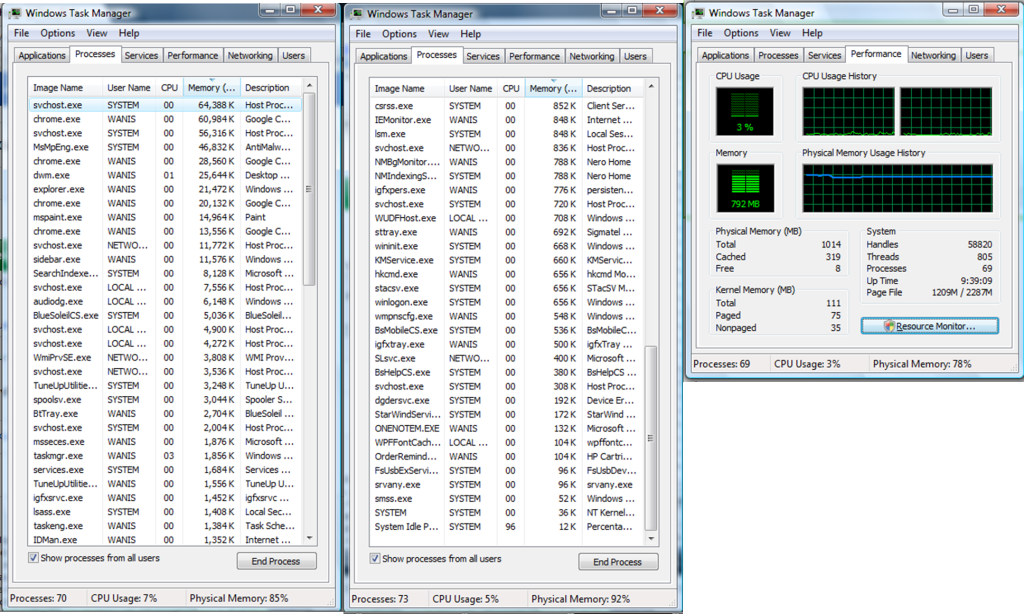Switch to Services tab in the left window

[141, 56]
